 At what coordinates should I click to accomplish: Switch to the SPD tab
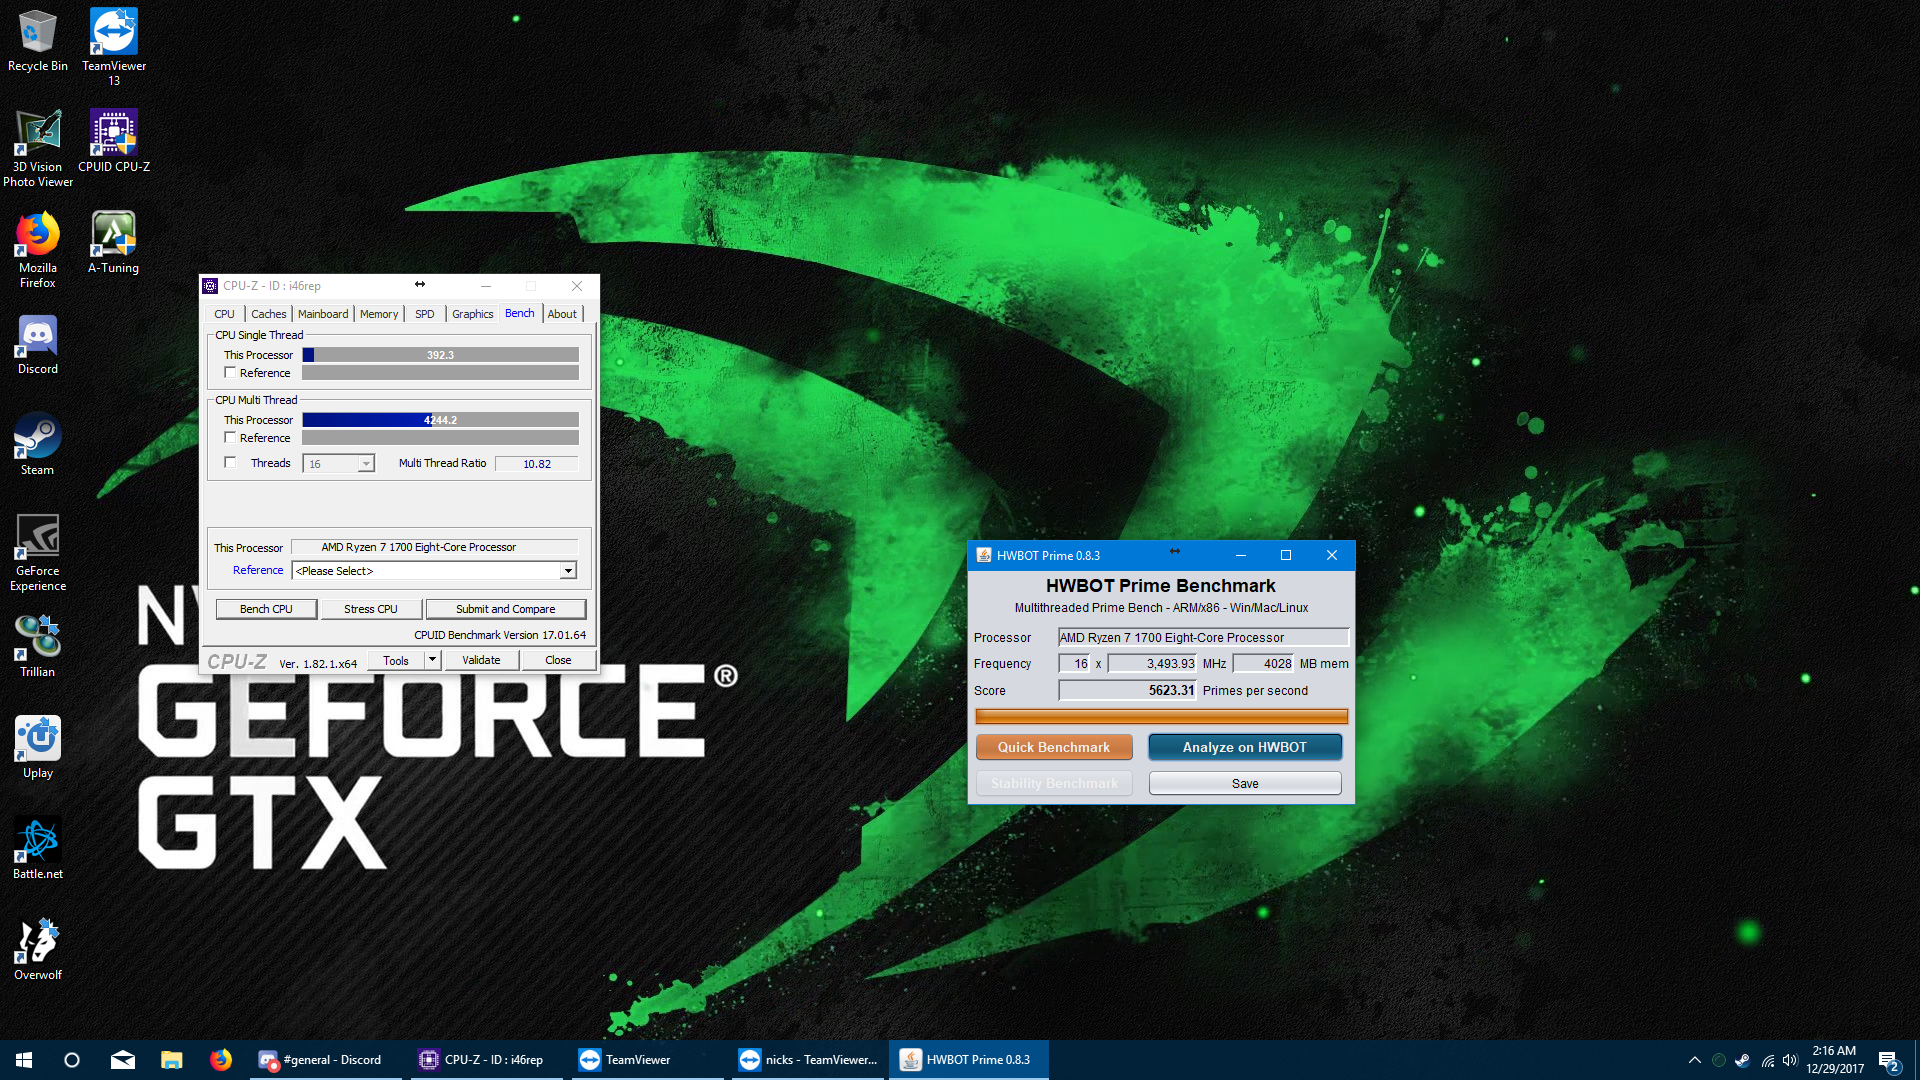pyautogui.click(x=425, y=314)
